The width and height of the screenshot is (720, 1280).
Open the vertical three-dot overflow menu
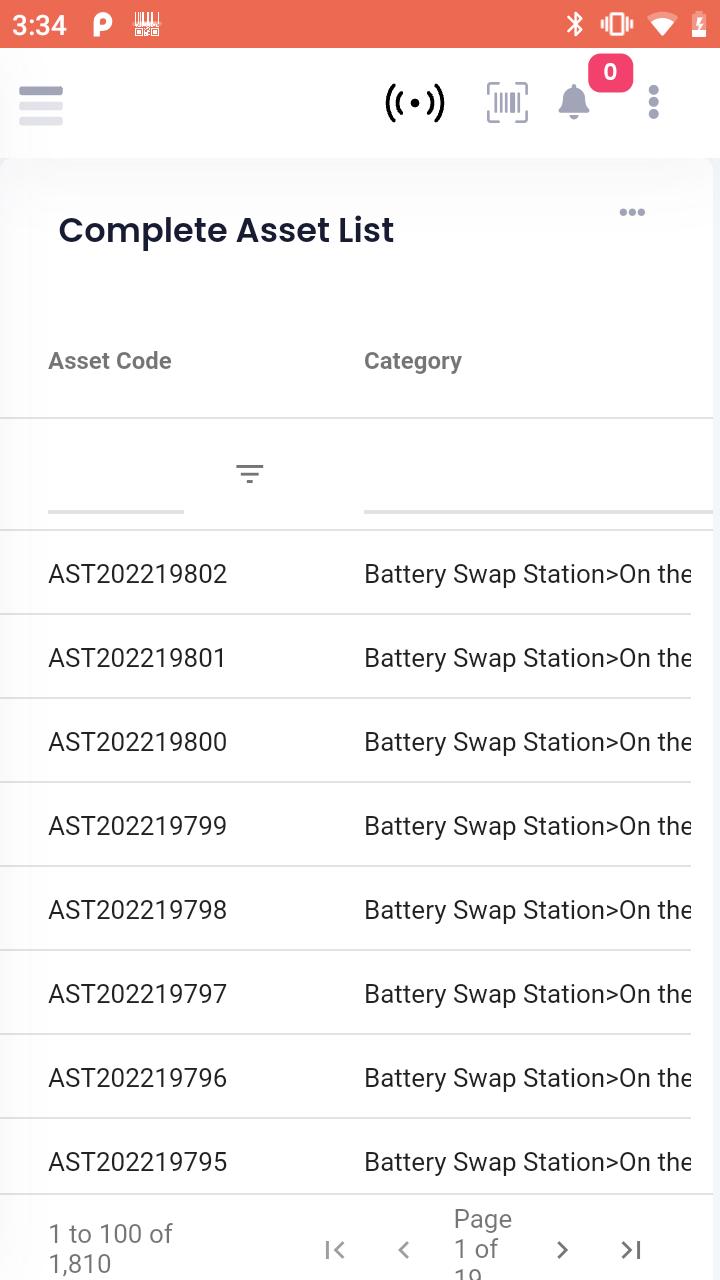(x=653, y=102)
